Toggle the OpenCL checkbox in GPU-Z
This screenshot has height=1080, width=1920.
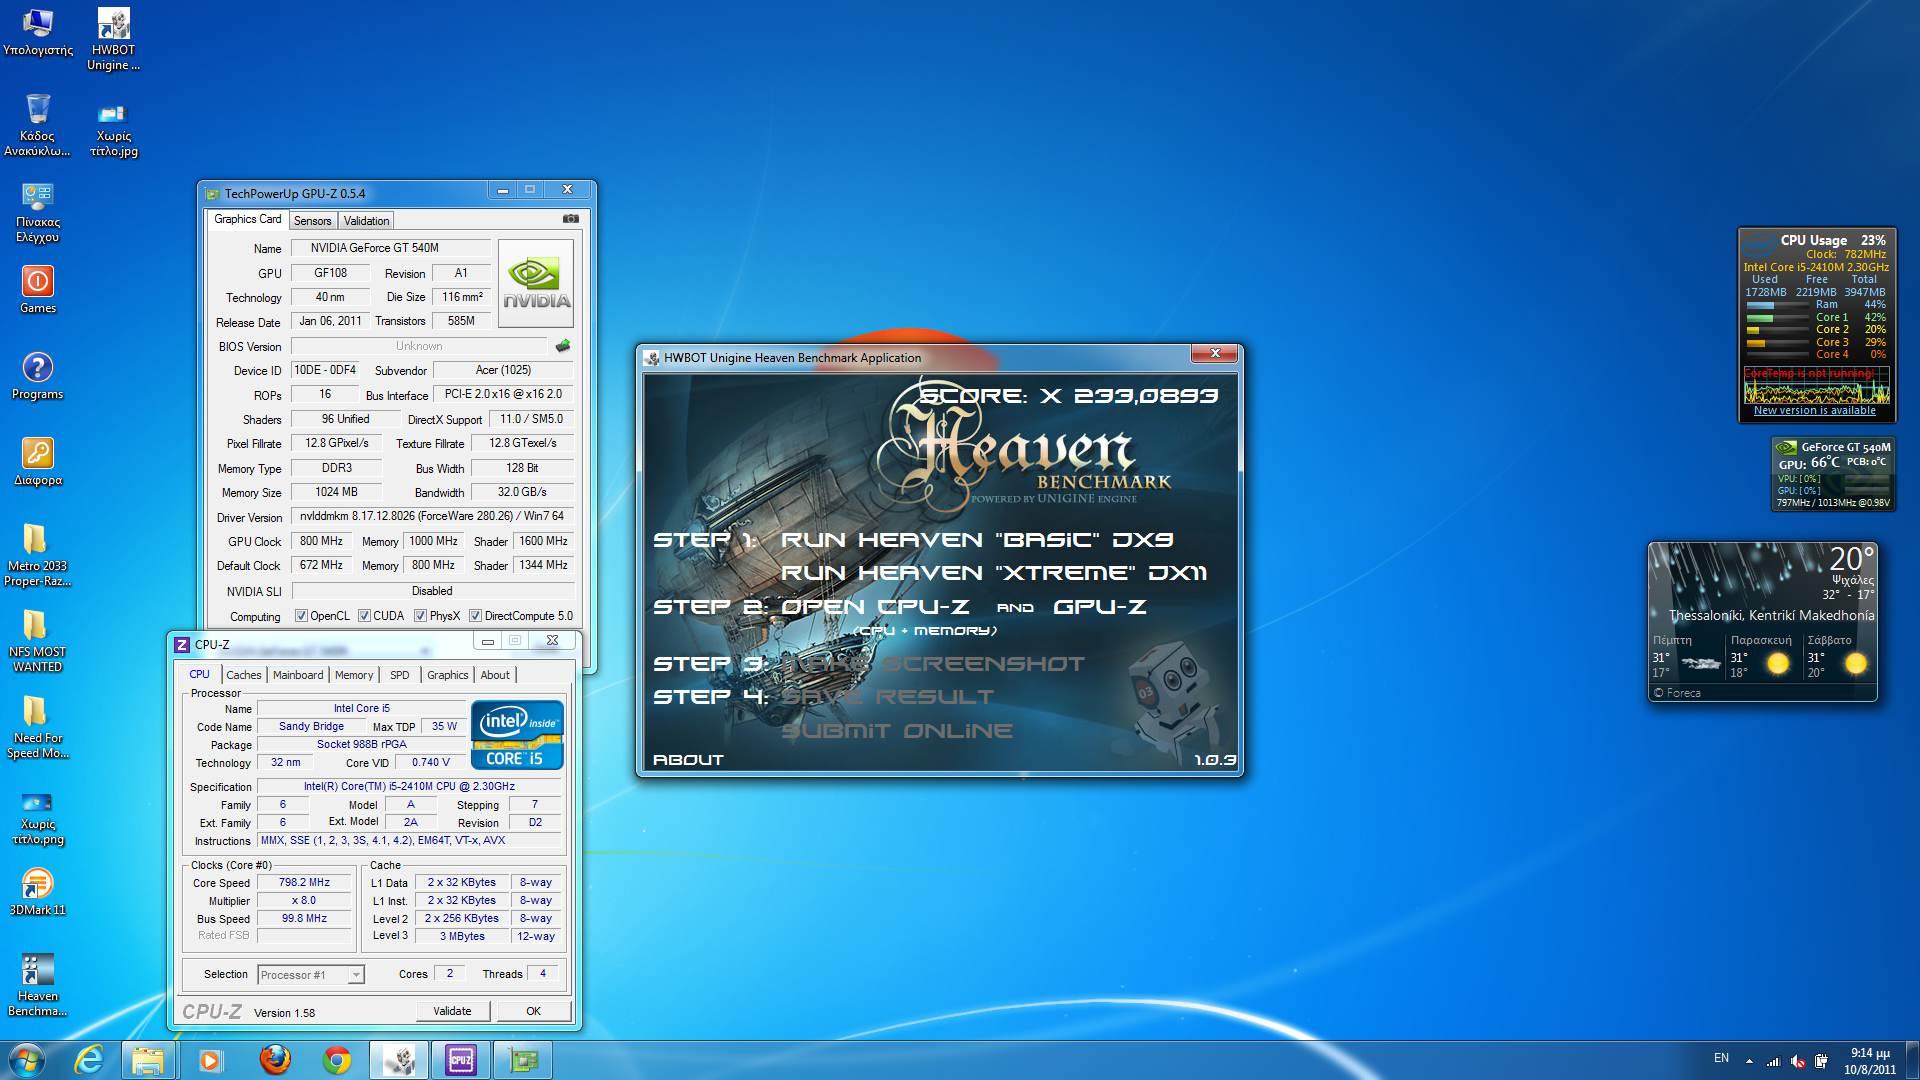coord(301,616)
